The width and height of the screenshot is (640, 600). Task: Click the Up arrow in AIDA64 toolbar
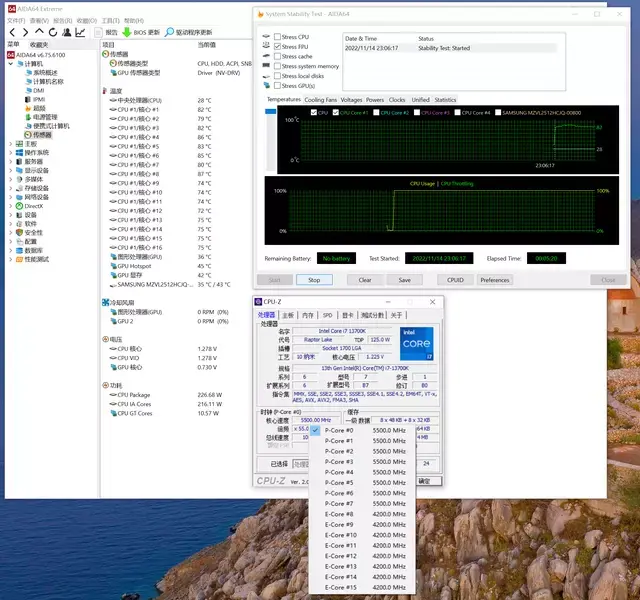(39, 32)
